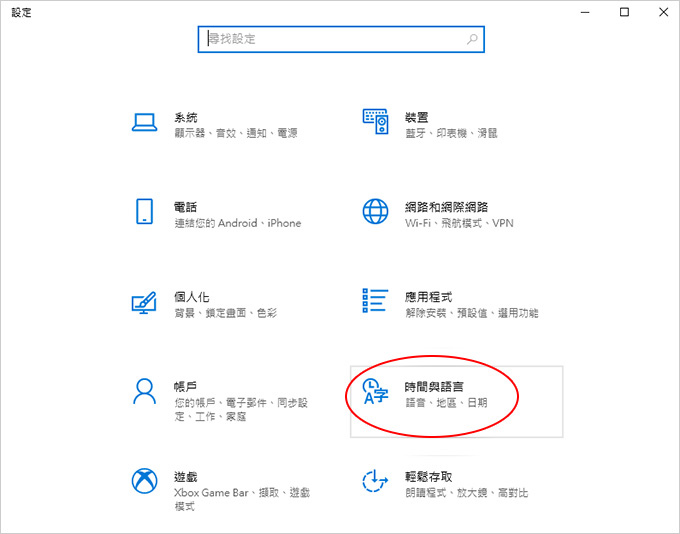Click the magnifier icon in search box
Screen dimensions: 680x534
click(x=472, y=39)
